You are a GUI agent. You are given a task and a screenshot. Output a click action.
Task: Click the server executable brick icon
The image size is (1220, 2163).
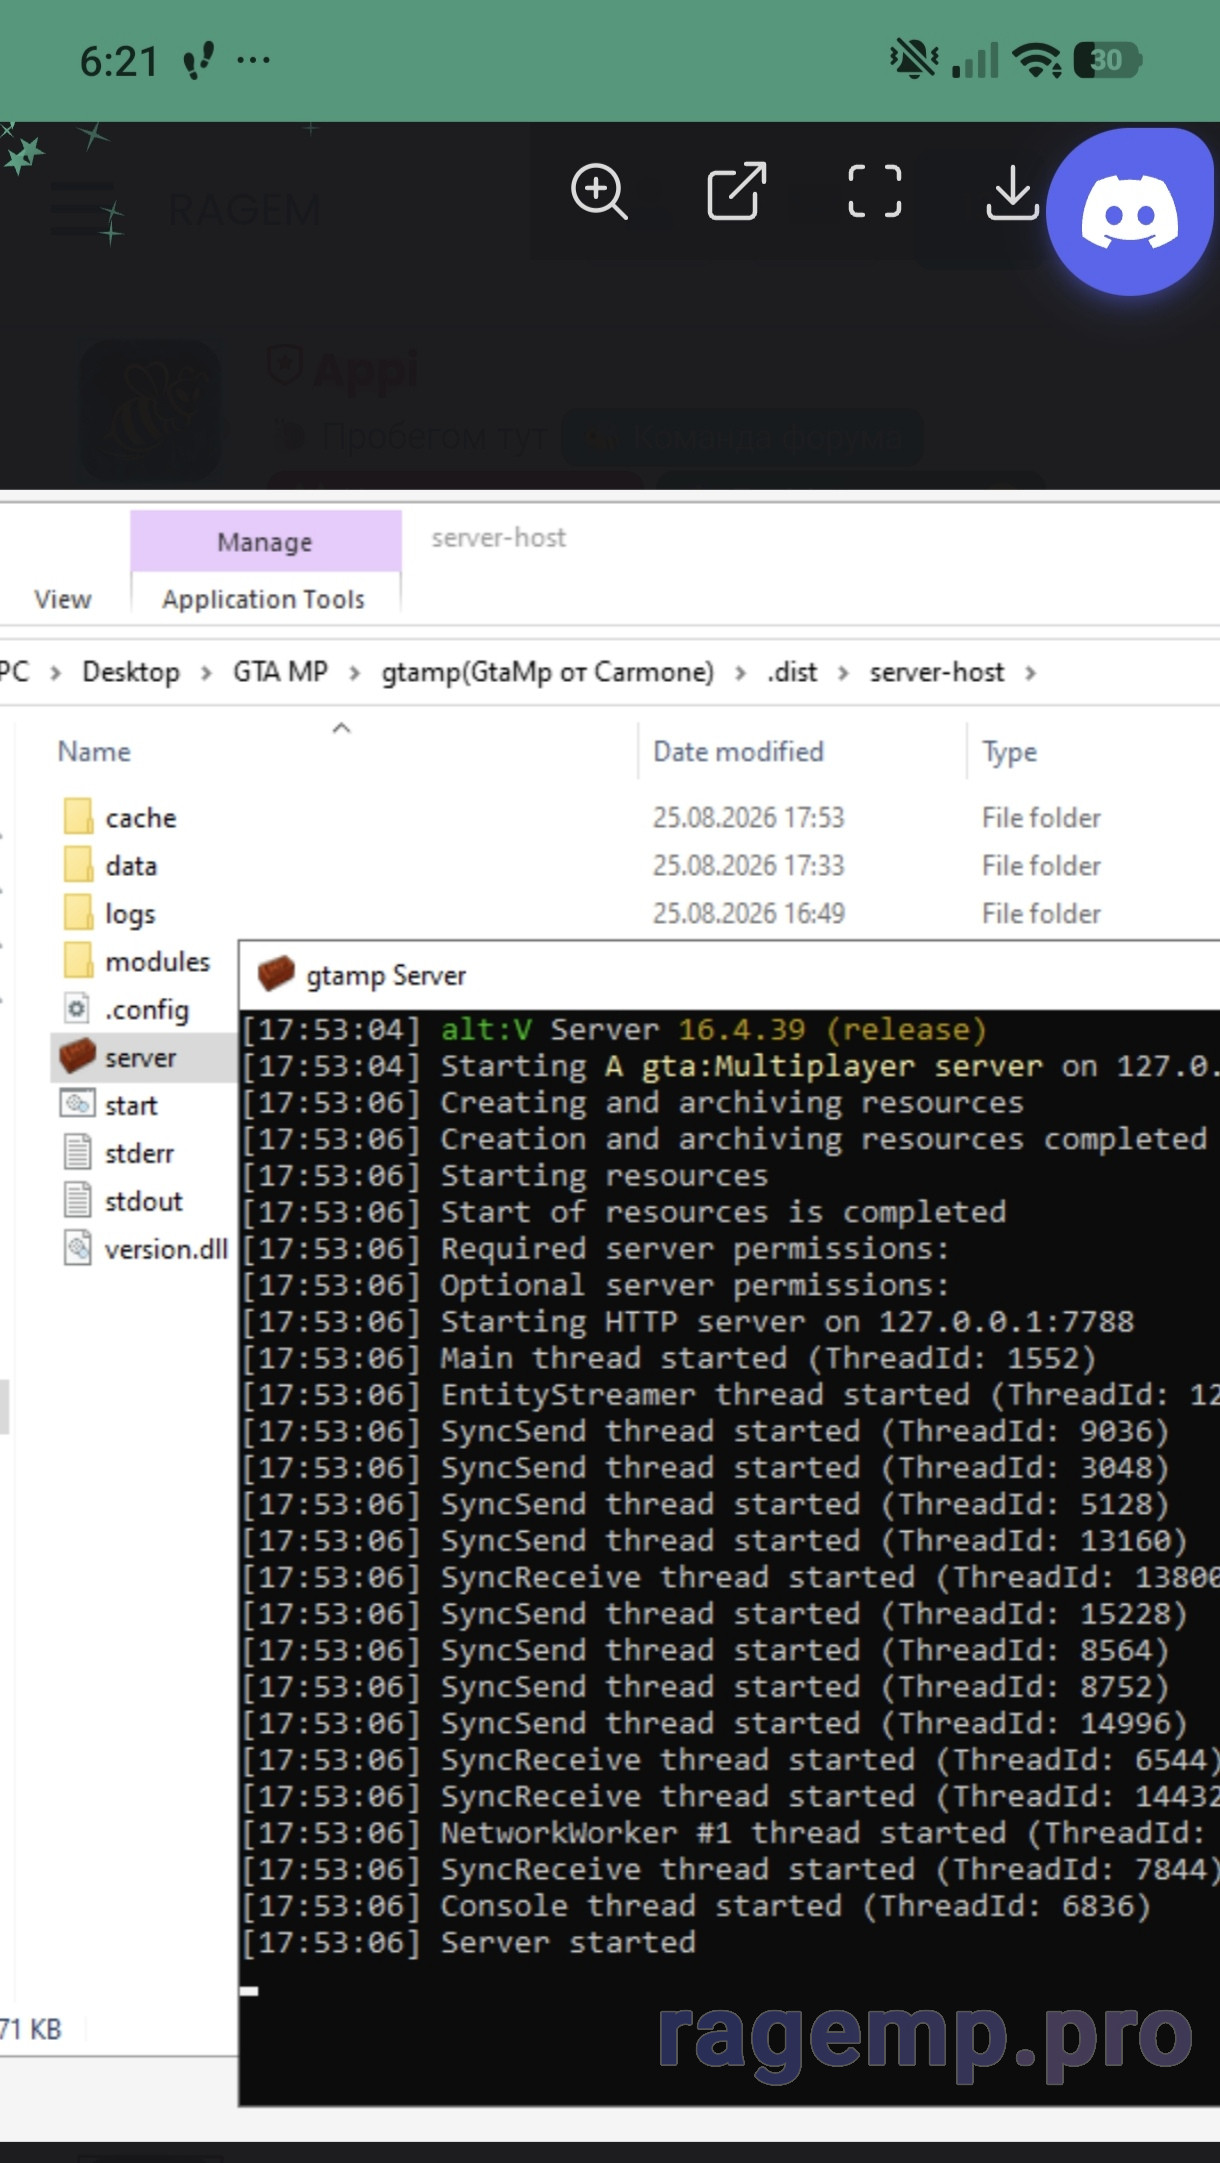pos(77,1056)
